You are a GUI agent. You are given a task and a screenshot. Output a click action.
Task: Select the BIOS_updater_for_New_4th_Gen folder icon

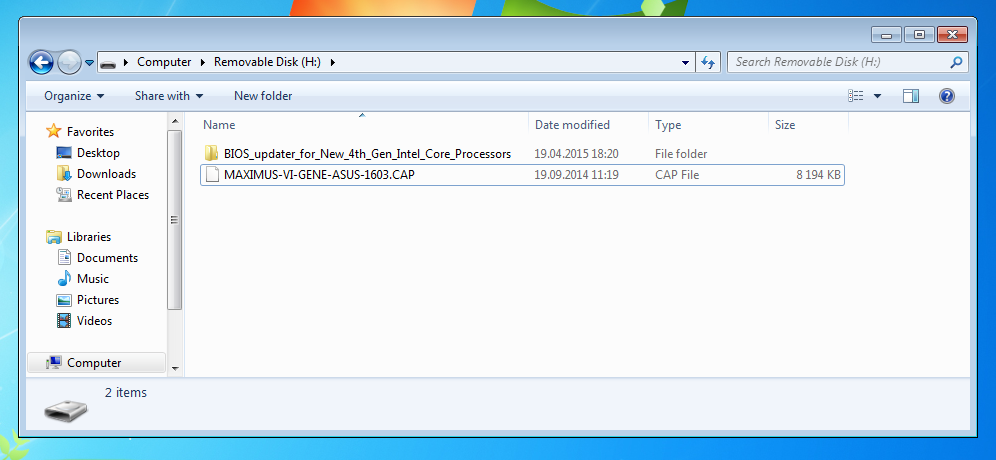pos(212,154)
